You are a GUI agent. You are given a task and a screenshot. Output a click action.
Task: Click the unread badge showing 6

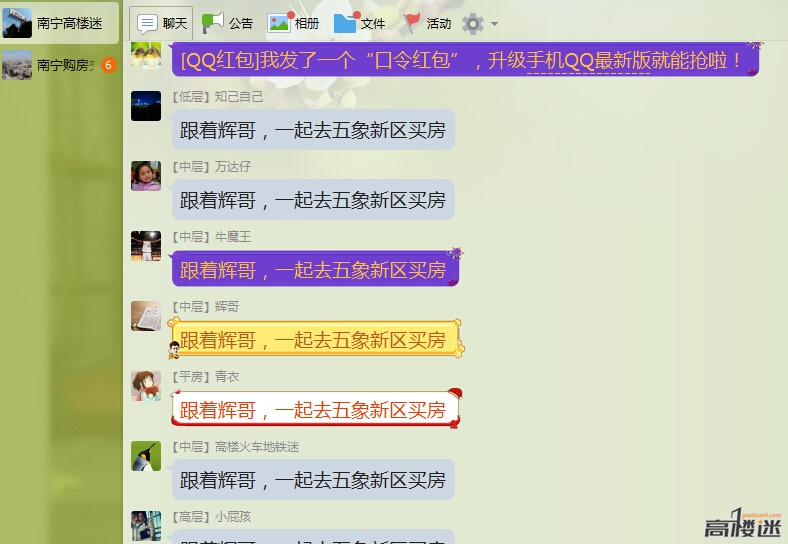tap(109, 65)
